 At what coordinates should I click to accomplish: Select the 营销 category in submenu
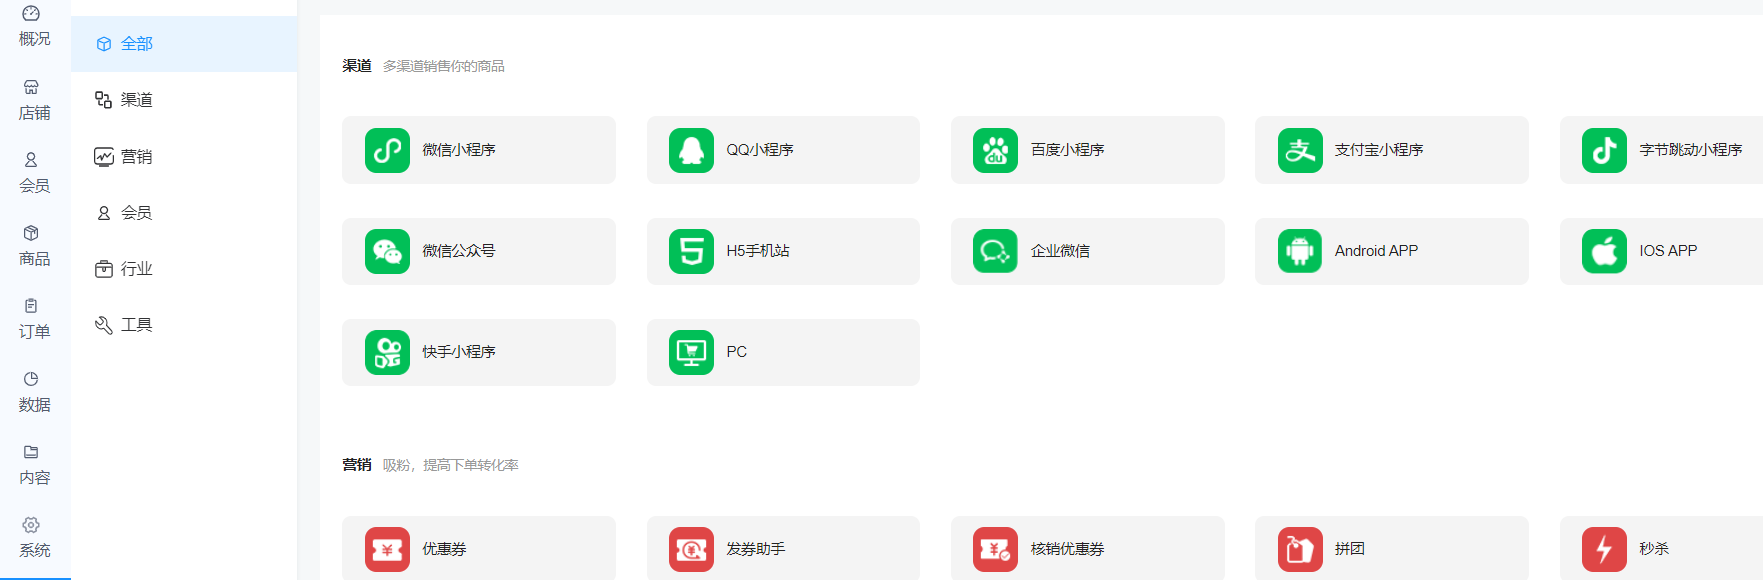184,156
